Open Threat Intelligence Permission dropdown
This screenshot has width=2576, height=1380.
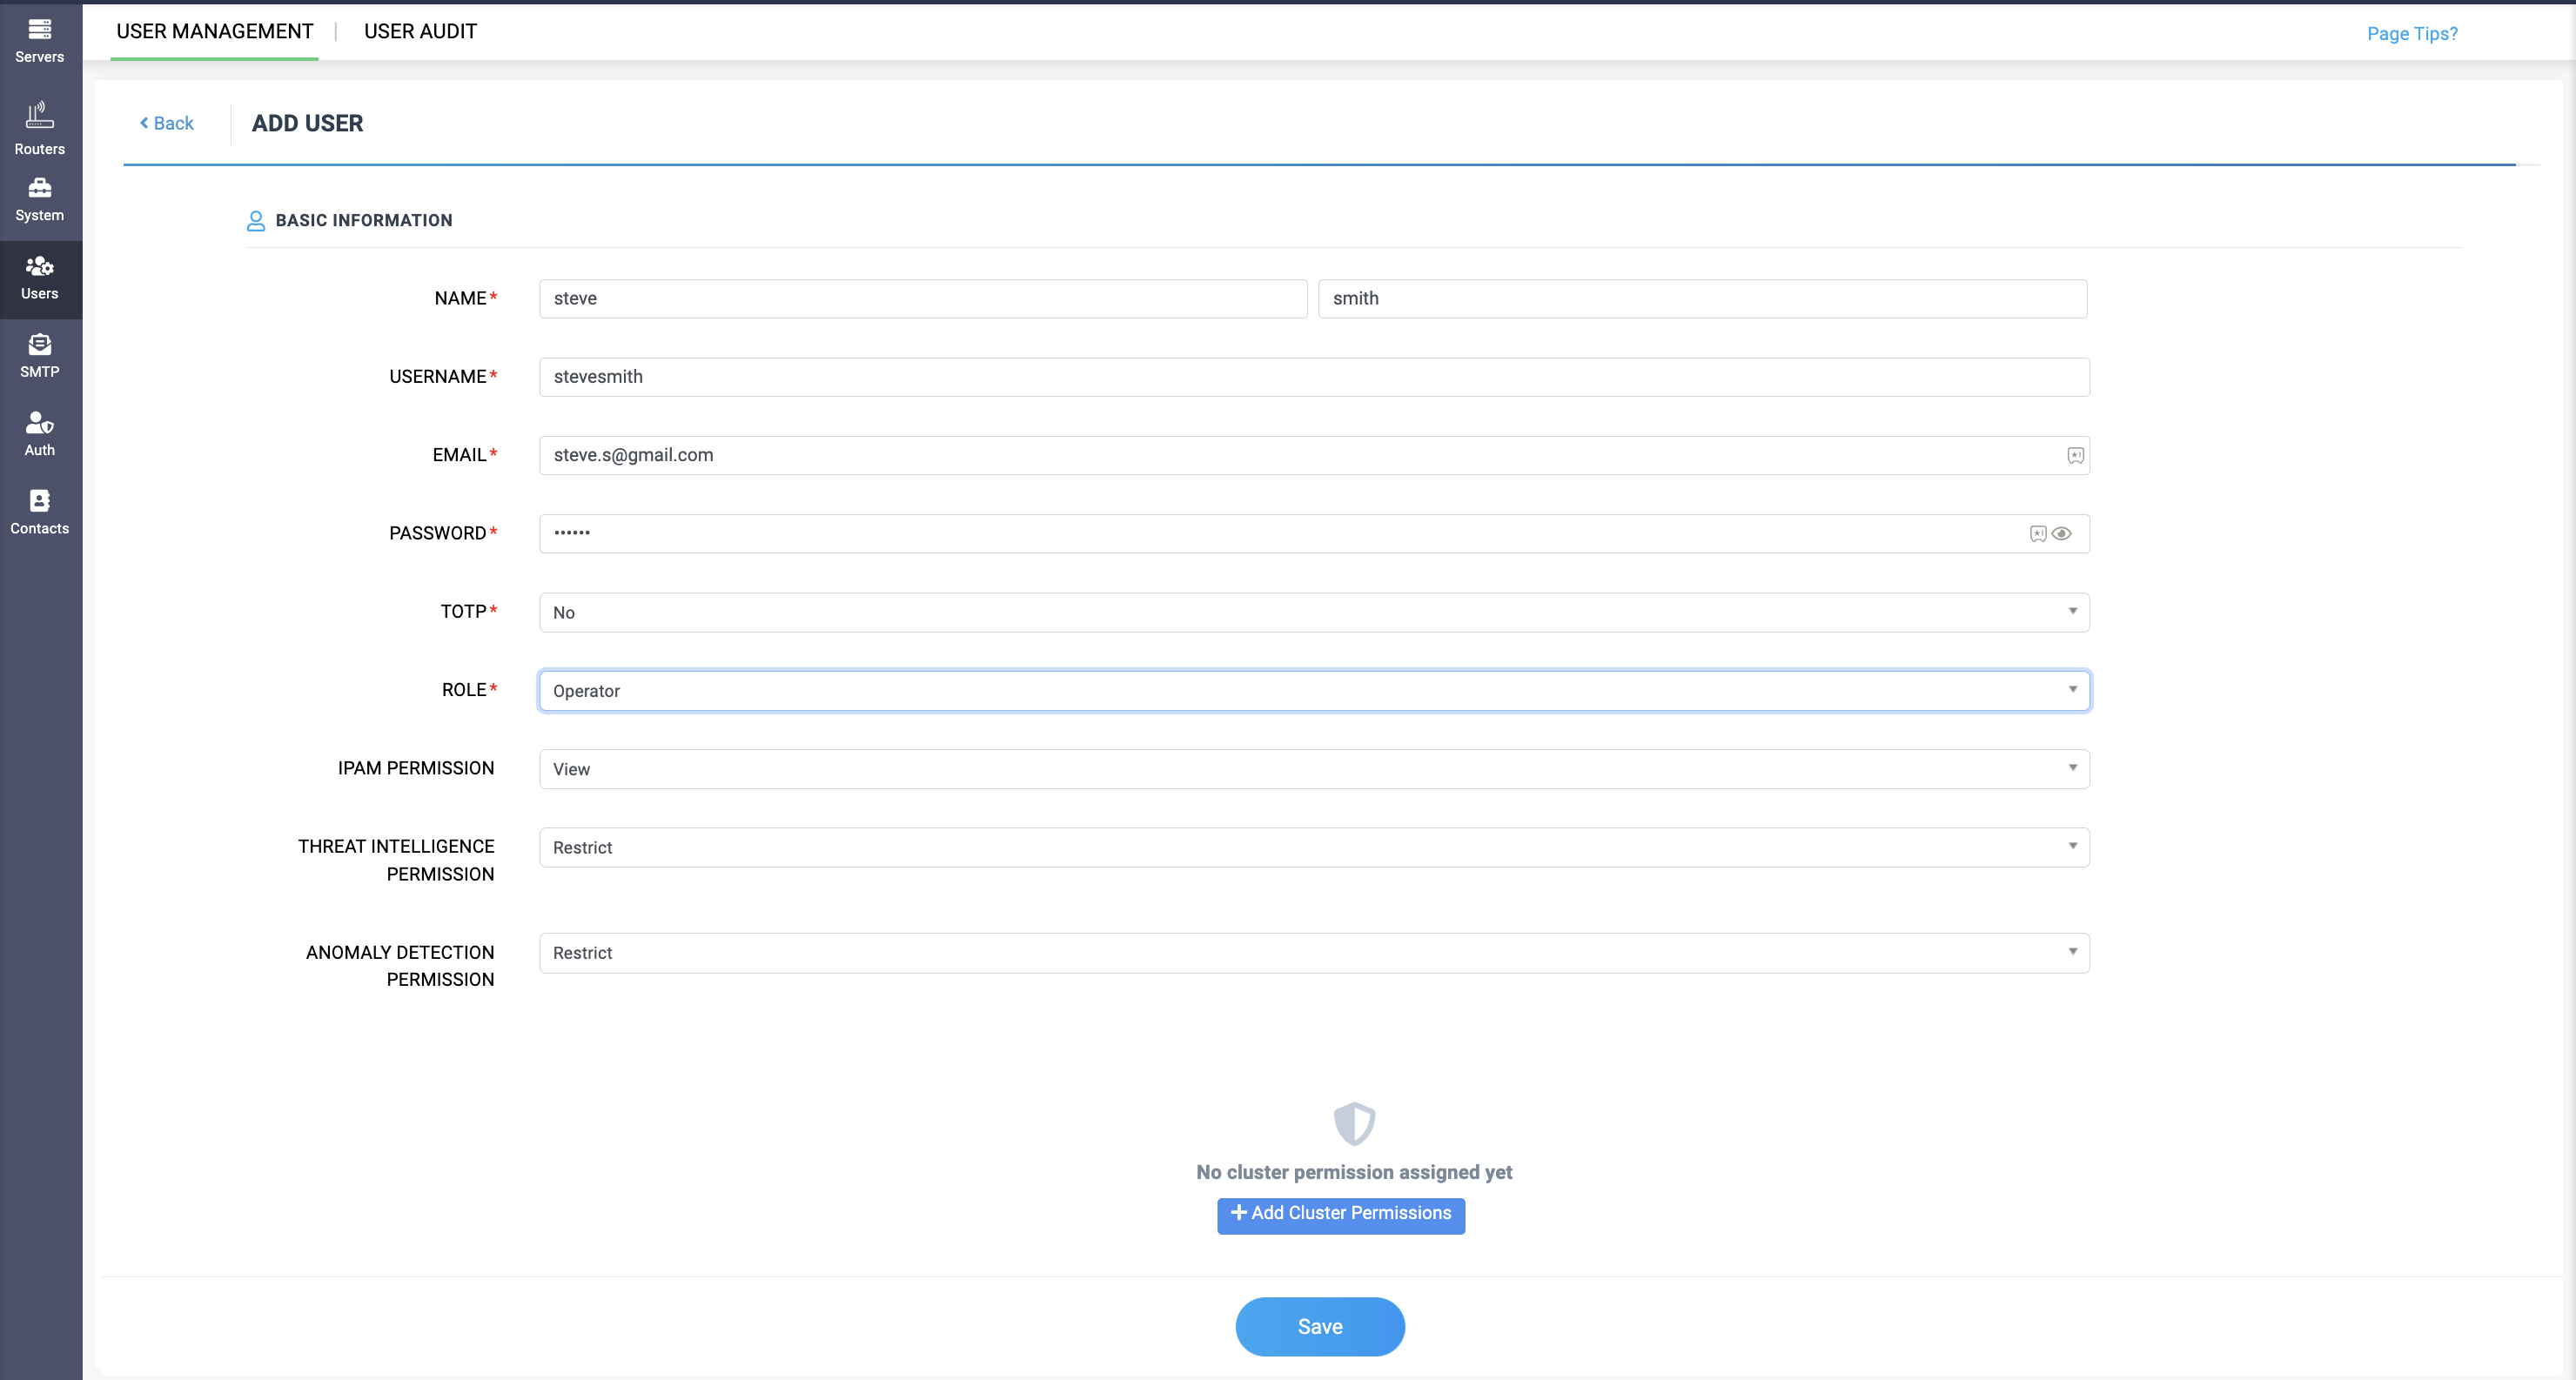(x=1314, y=847)
